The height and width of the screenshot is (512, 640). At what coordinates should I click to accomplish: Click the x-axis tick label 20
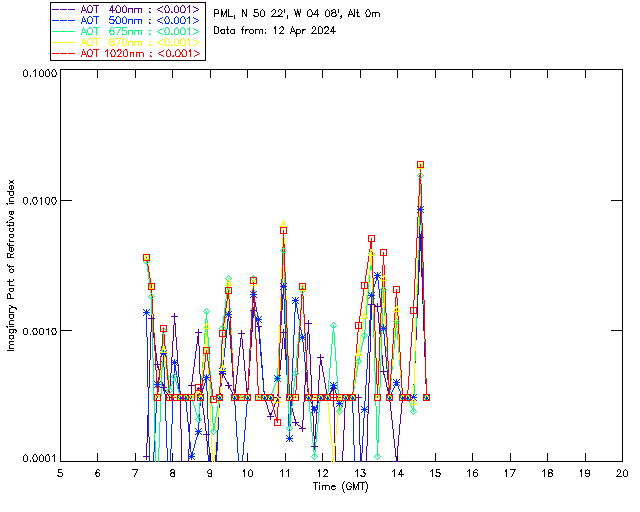pos(622,473)
